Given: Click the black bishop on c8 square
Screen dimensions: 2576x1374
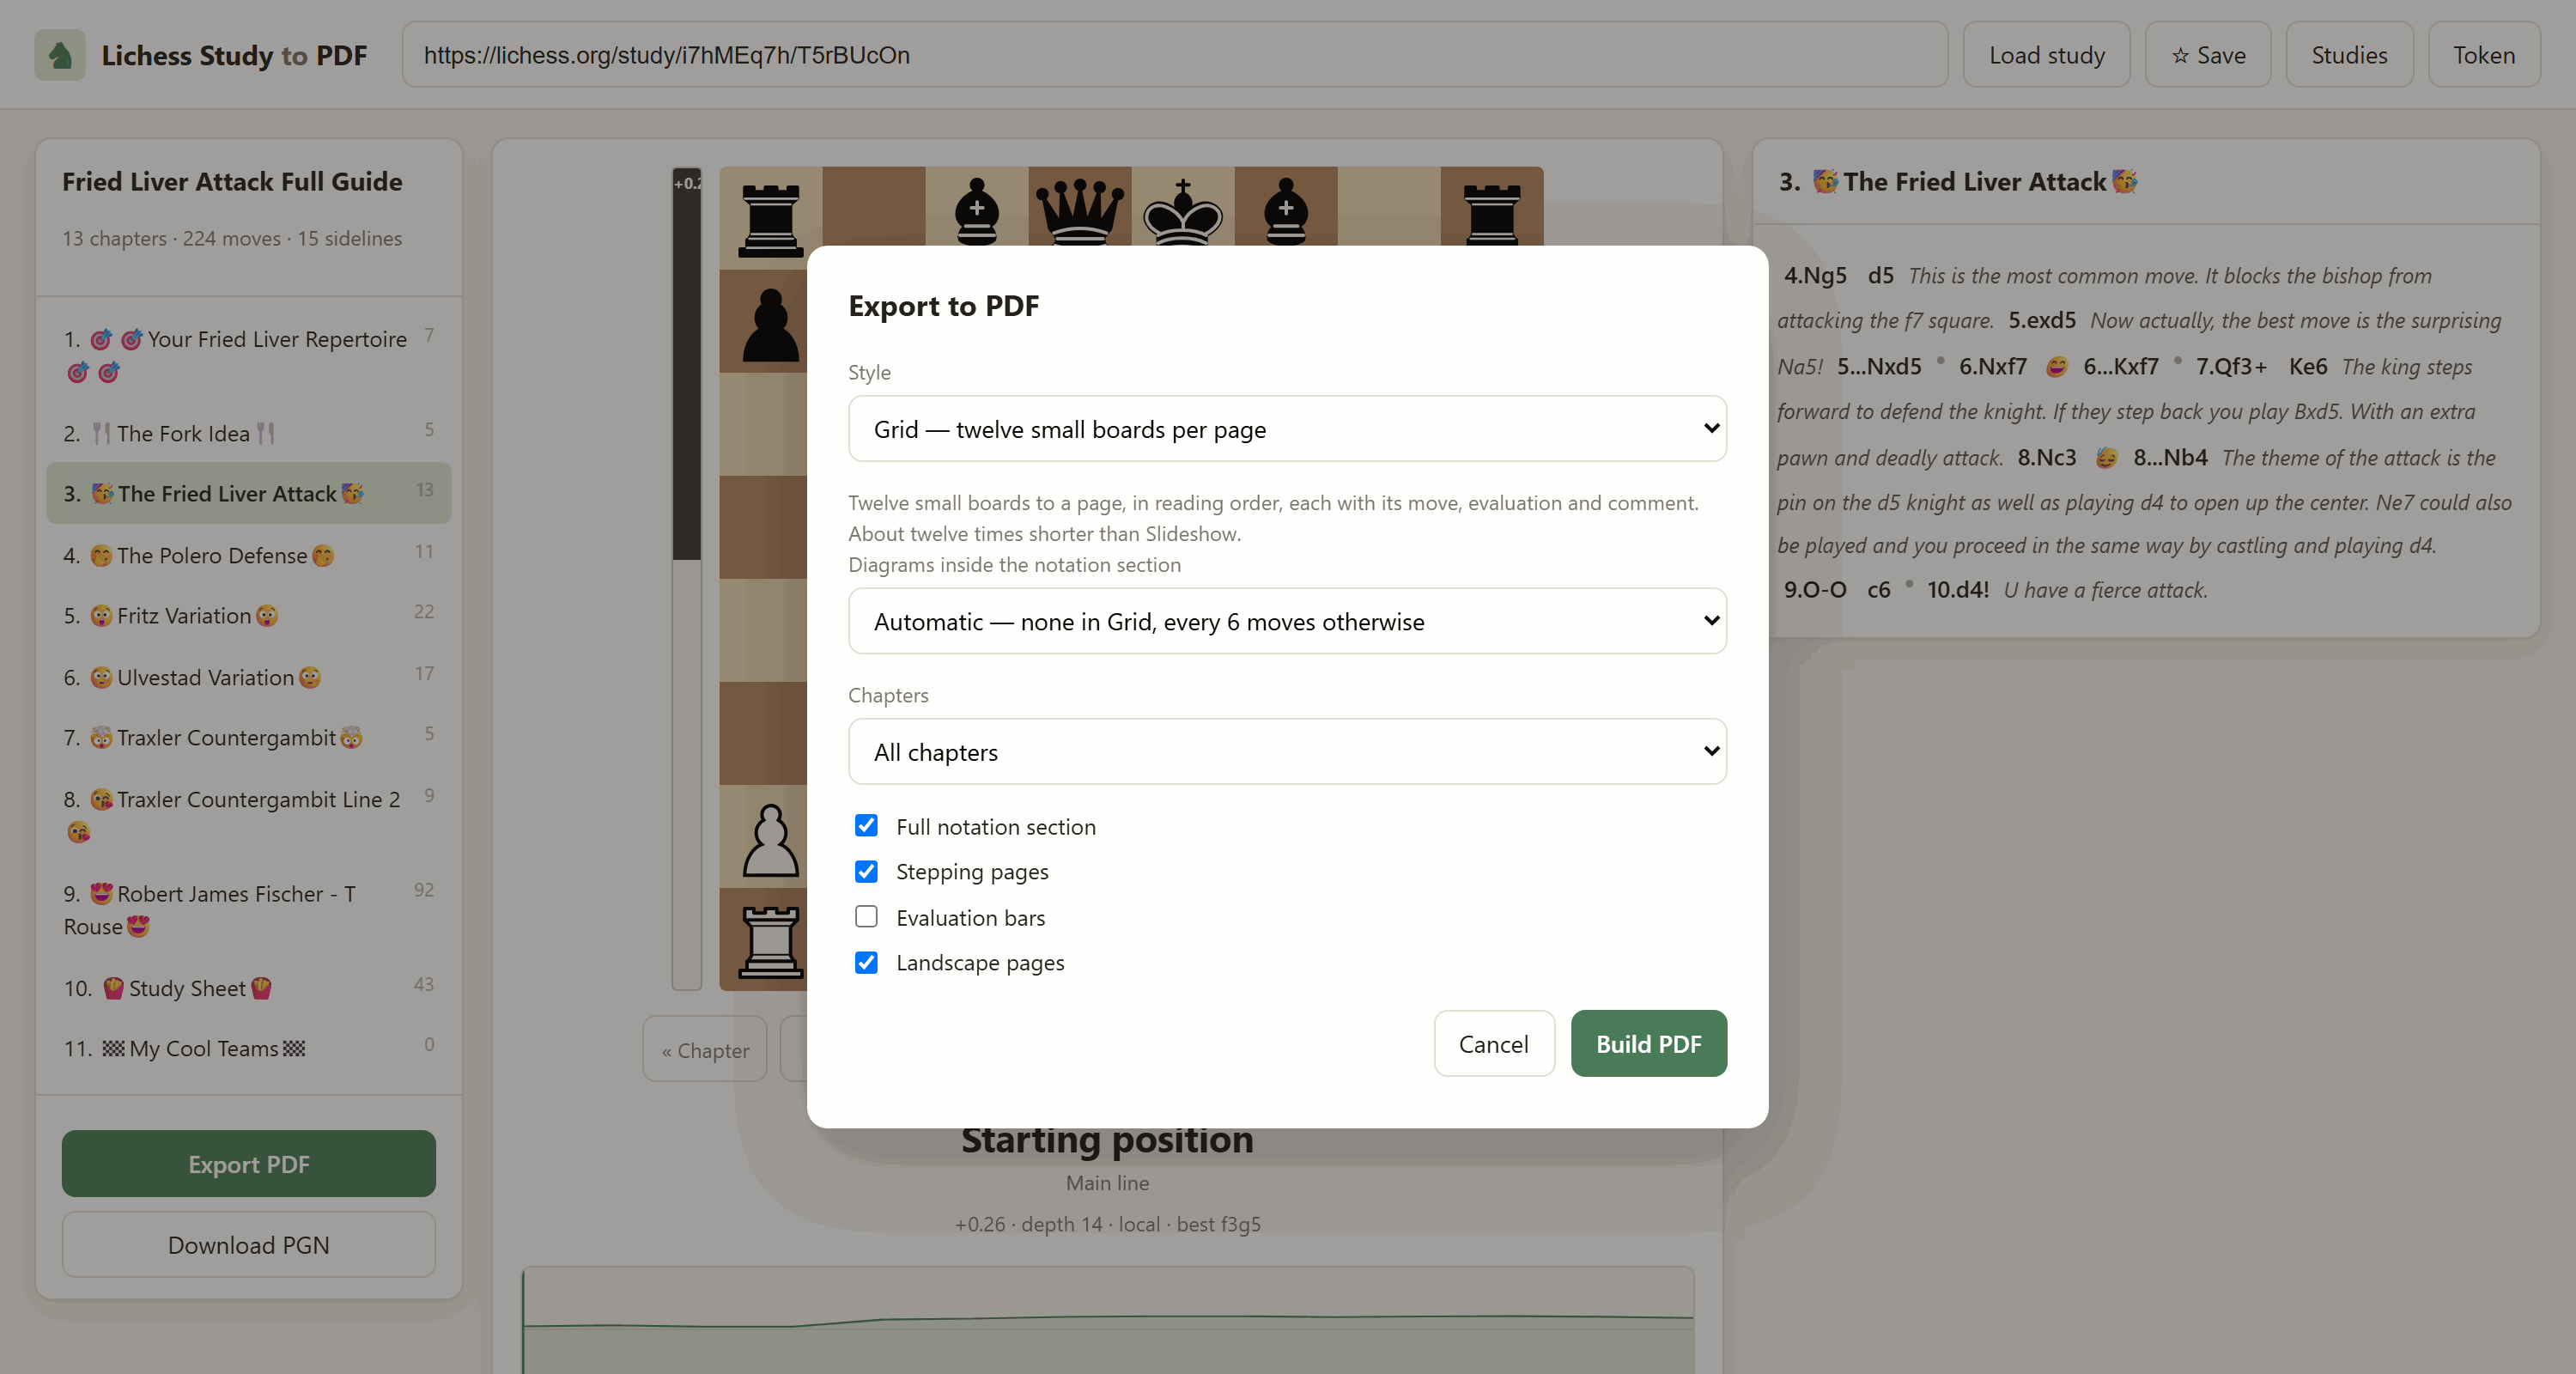Looking at the screenshot, I should point(977,210).
